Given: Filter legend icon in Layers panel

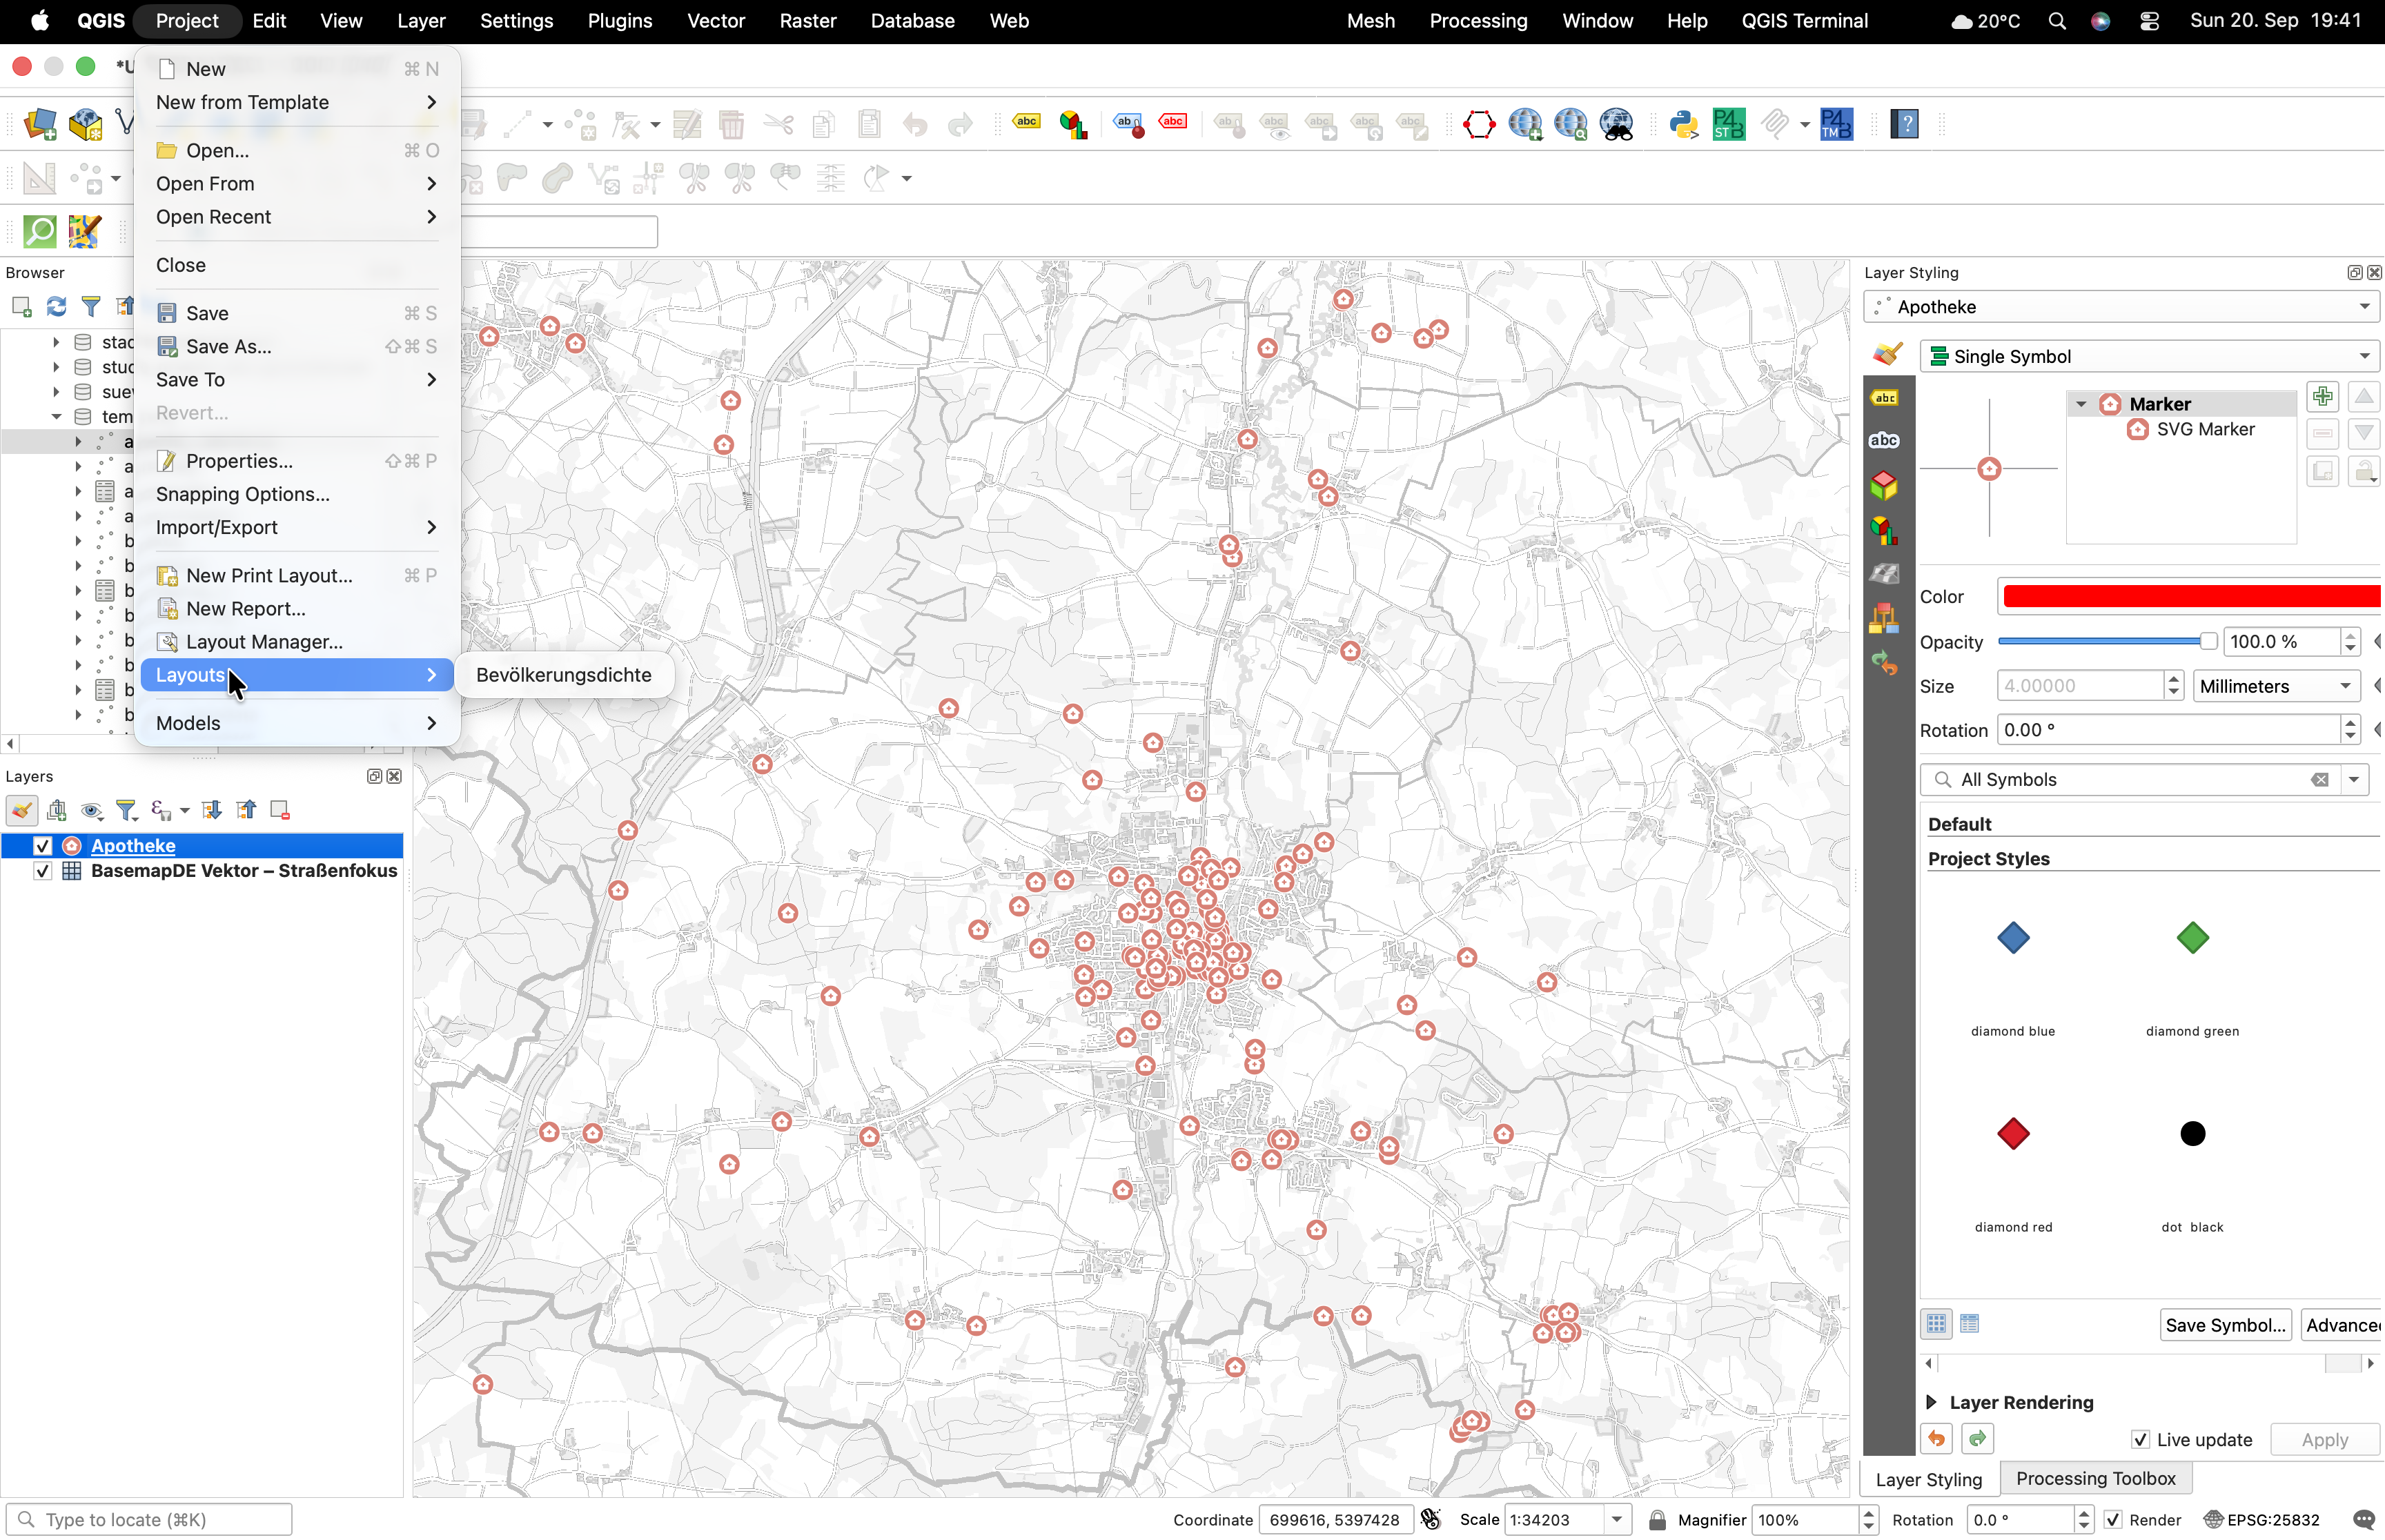Looking at the screenshot, I should [x=126, y=810].
